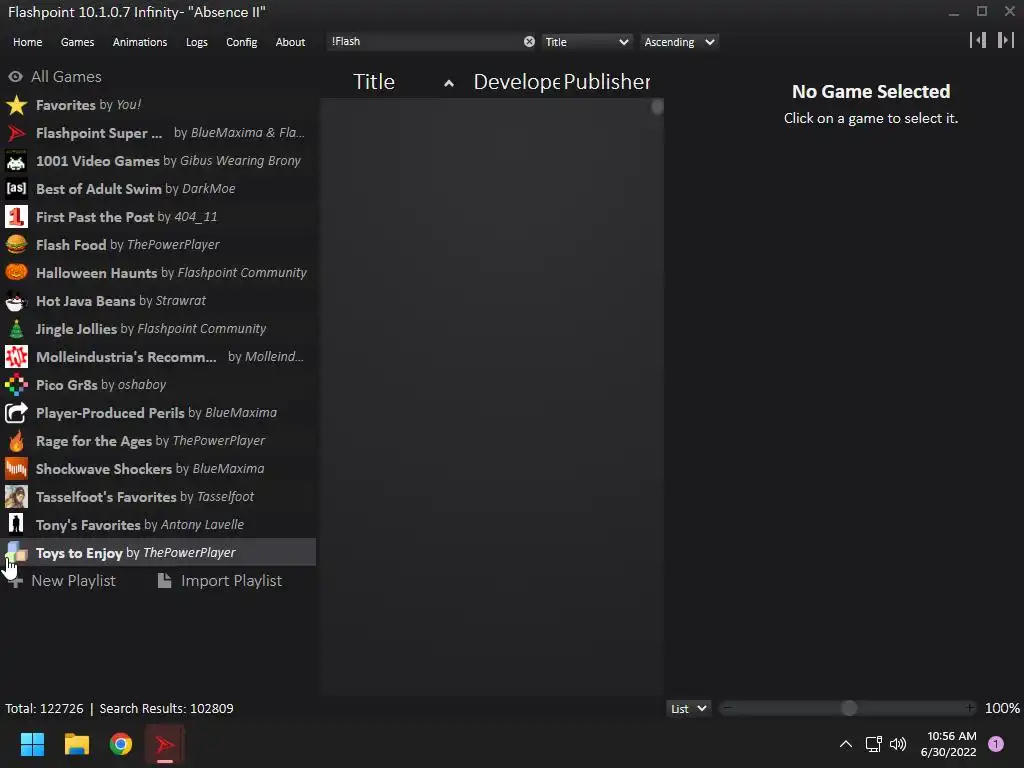This screenshot has height=768, width=1024.
Task: Select the Shockwave Shockers playlist
Action: click(x=158, y=469)
